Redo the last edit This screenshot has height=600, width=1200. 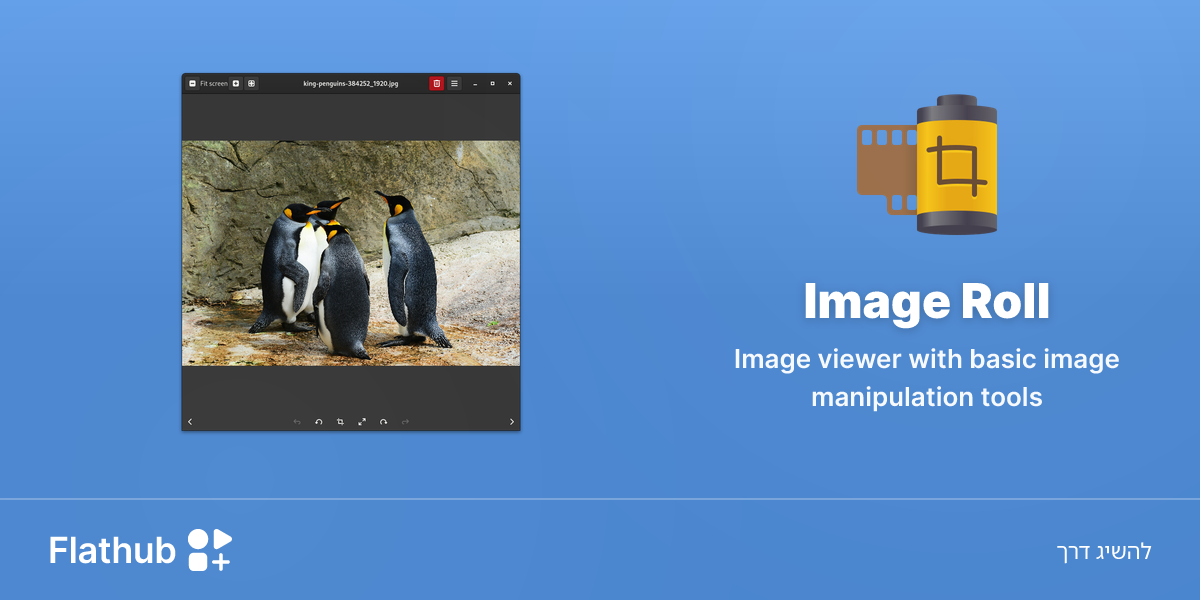pyautogui.click(x=405, y=422)
